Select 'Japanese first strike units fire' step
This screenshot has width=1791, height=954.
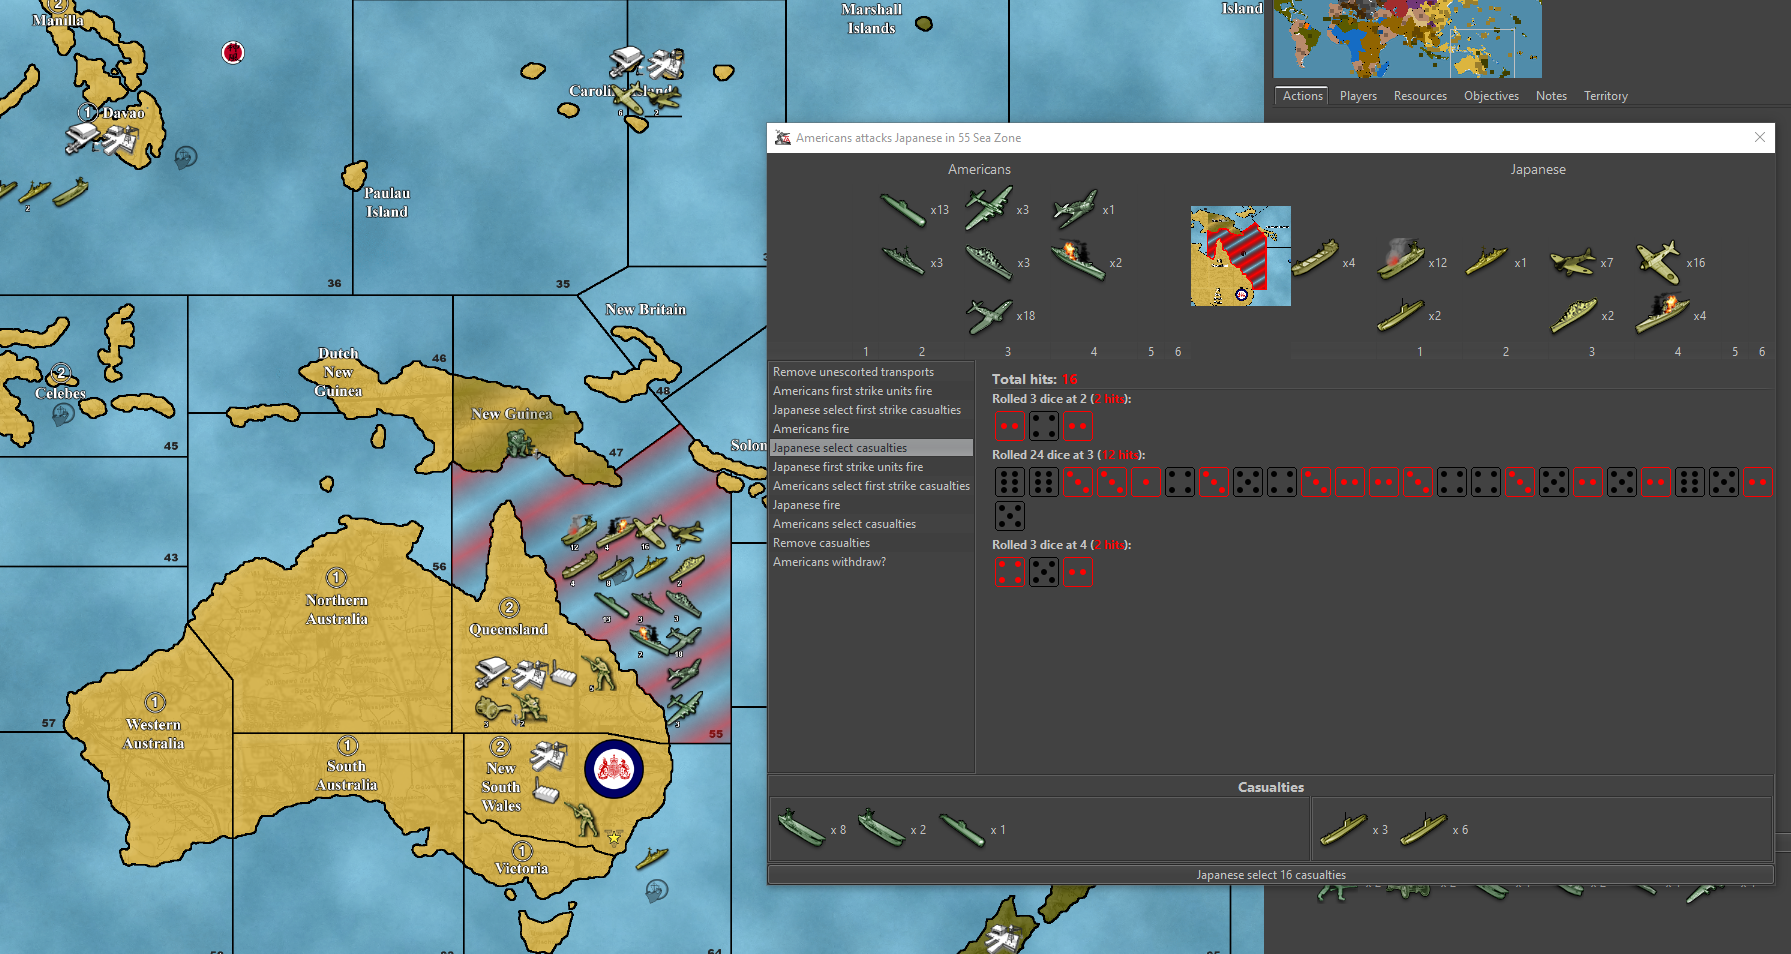coord(870,467)
